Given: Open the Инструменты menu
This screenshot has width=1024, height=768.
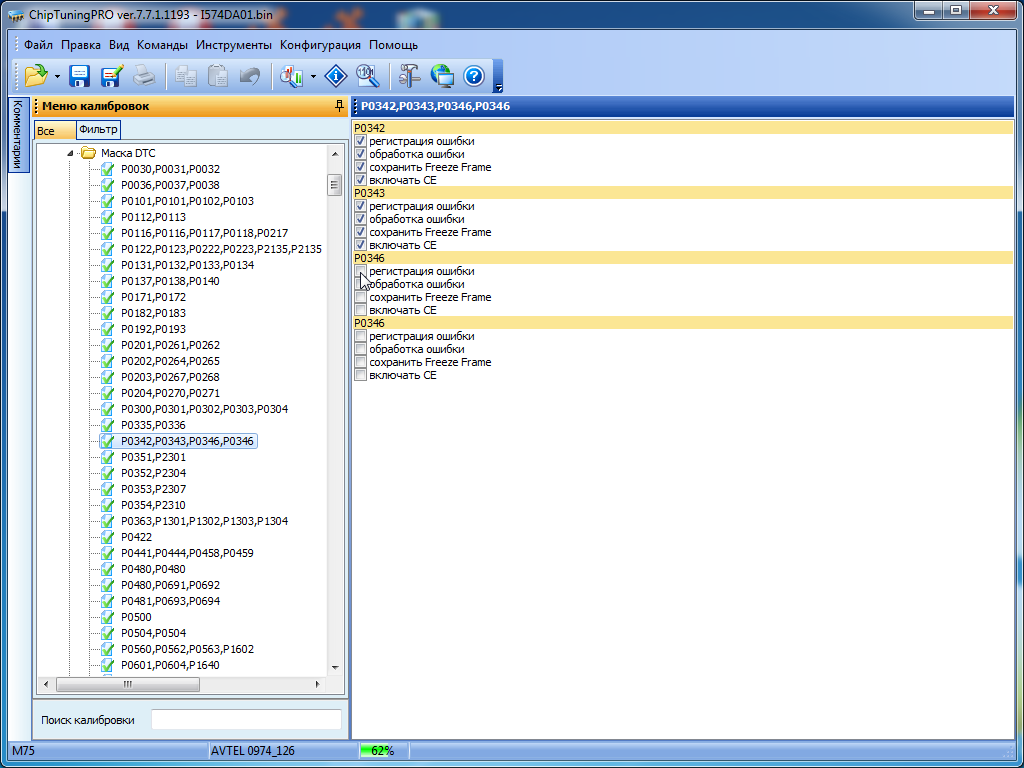Looking at the screenshot, I should pos(233,45).
